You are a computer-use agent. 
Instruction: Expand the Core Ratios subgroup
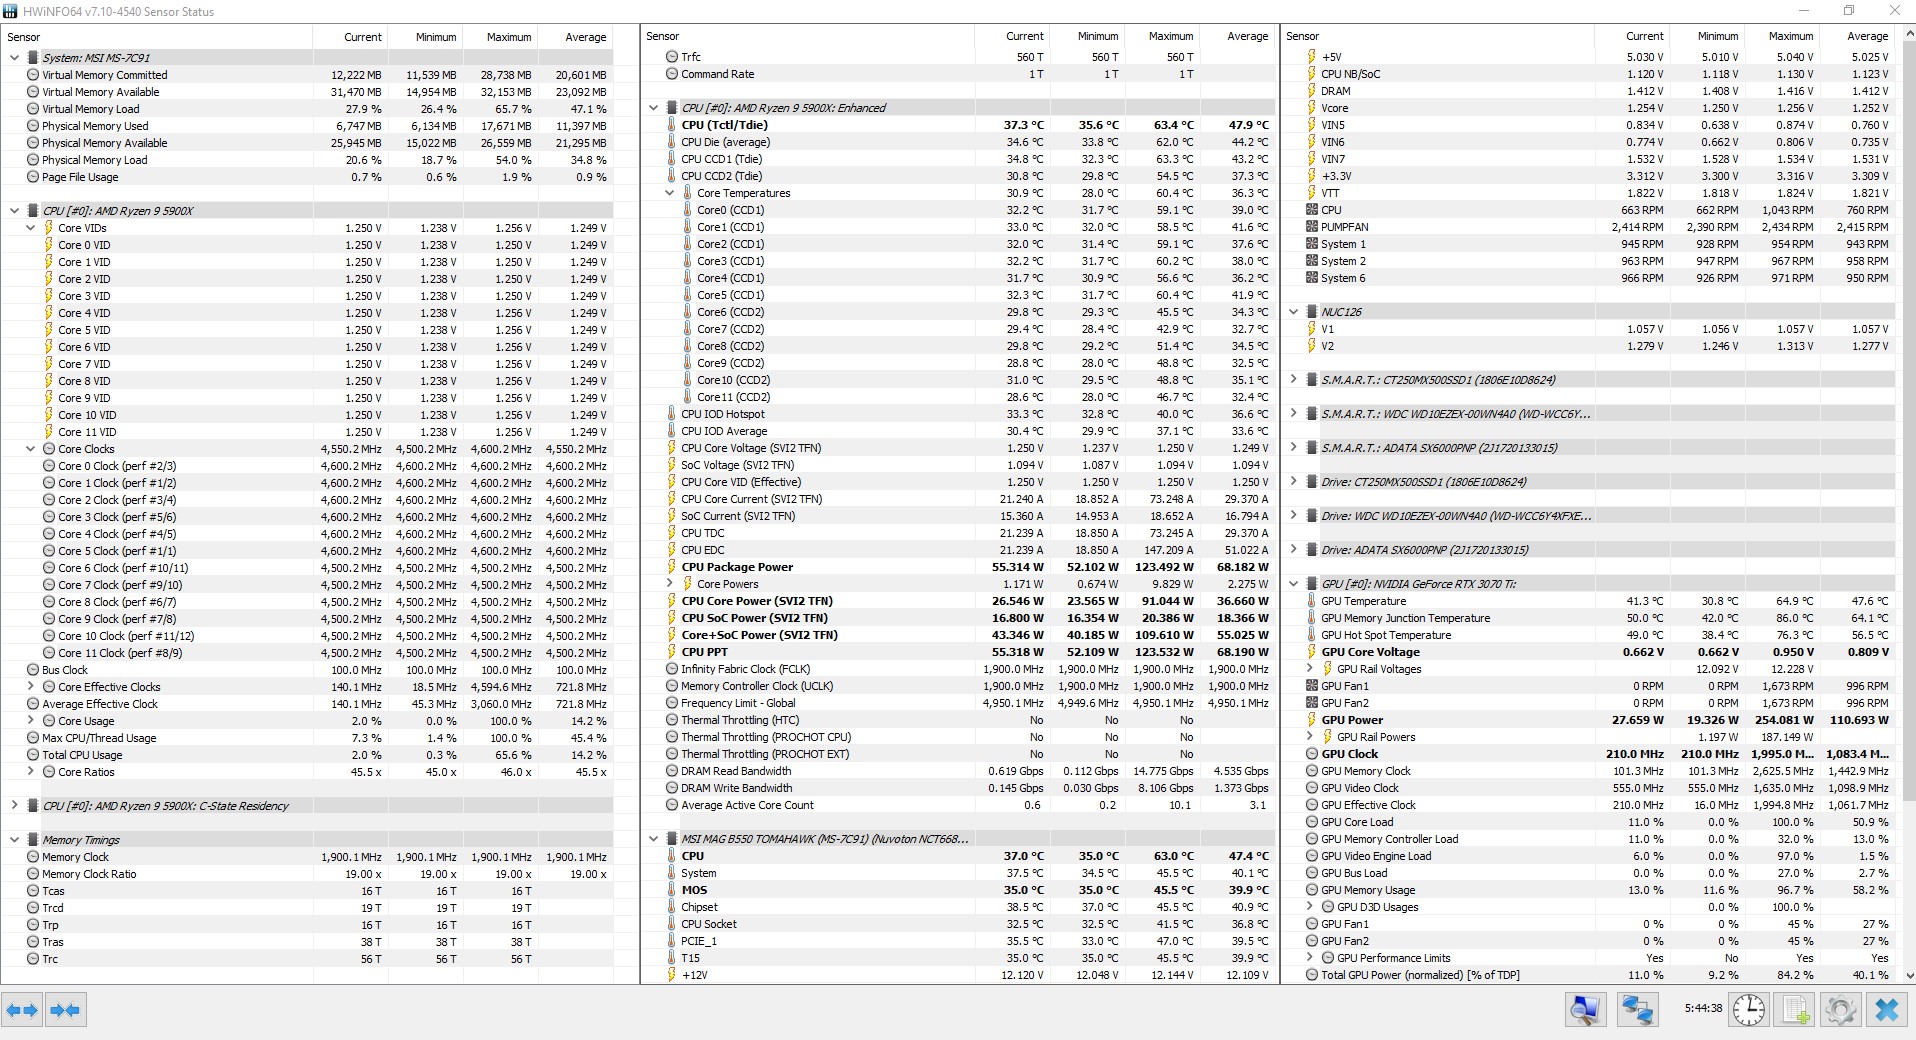tap(30, 772)
